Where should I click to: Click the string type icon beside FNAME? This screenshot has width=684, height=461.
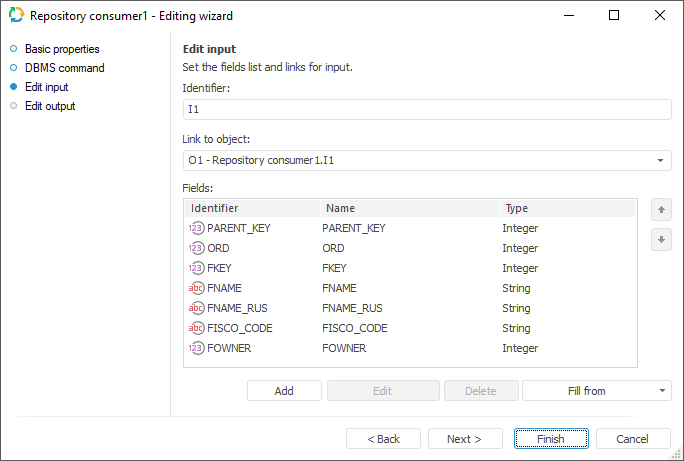pyautogui.click(x=196, y=288)
